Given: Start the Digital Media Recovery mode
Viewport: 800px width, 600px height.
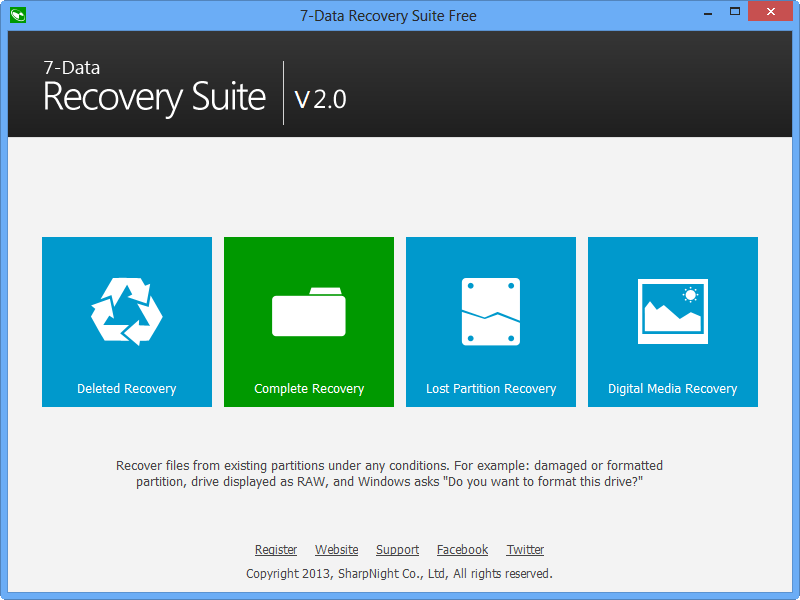Looking at the screenshot, I should pyautogui.click(x=672, y=388).
